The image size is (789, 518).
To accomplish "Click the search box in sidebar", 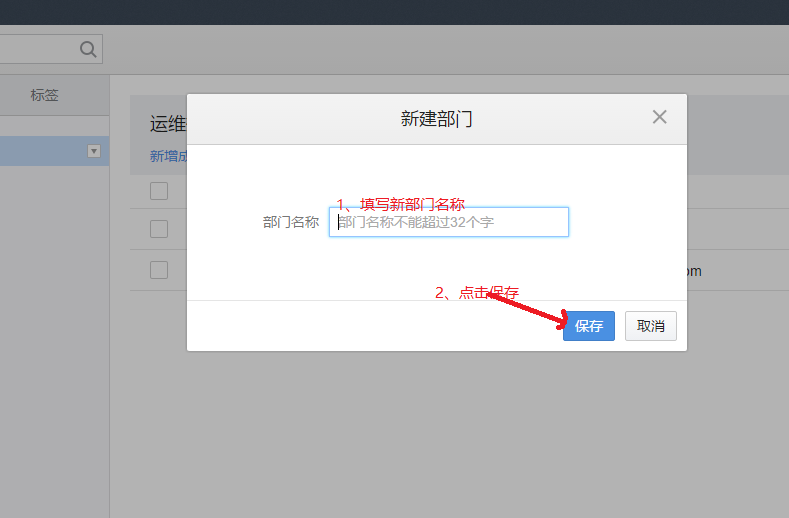I will (50, 49).
